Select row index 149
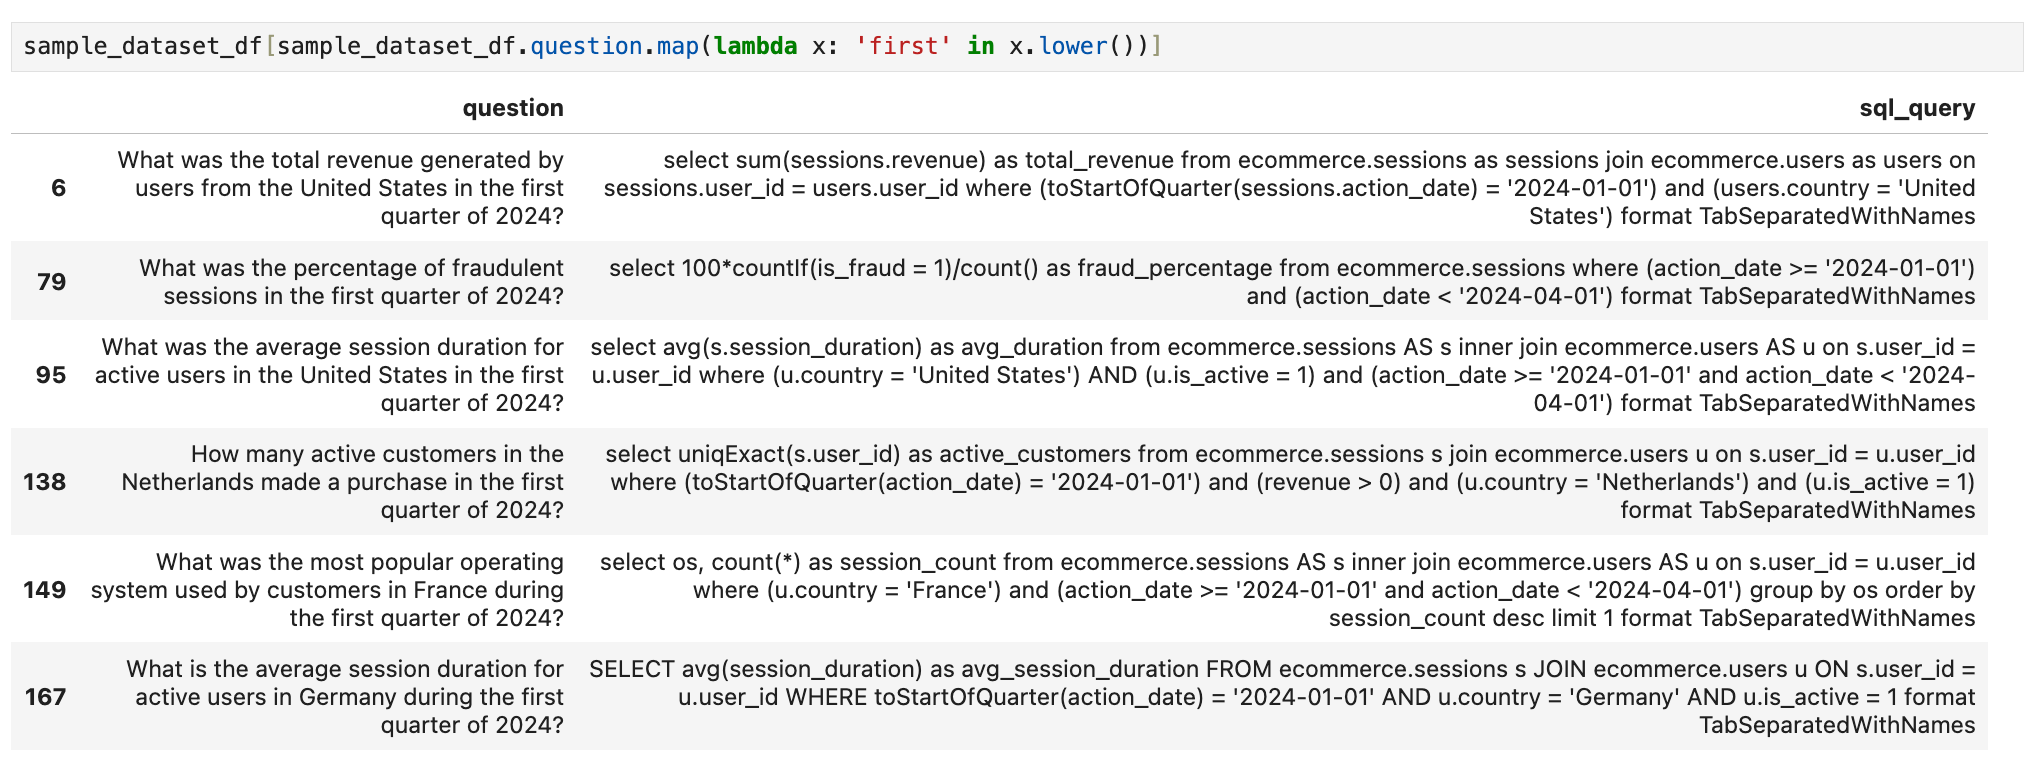 click(x=45, y=590)
